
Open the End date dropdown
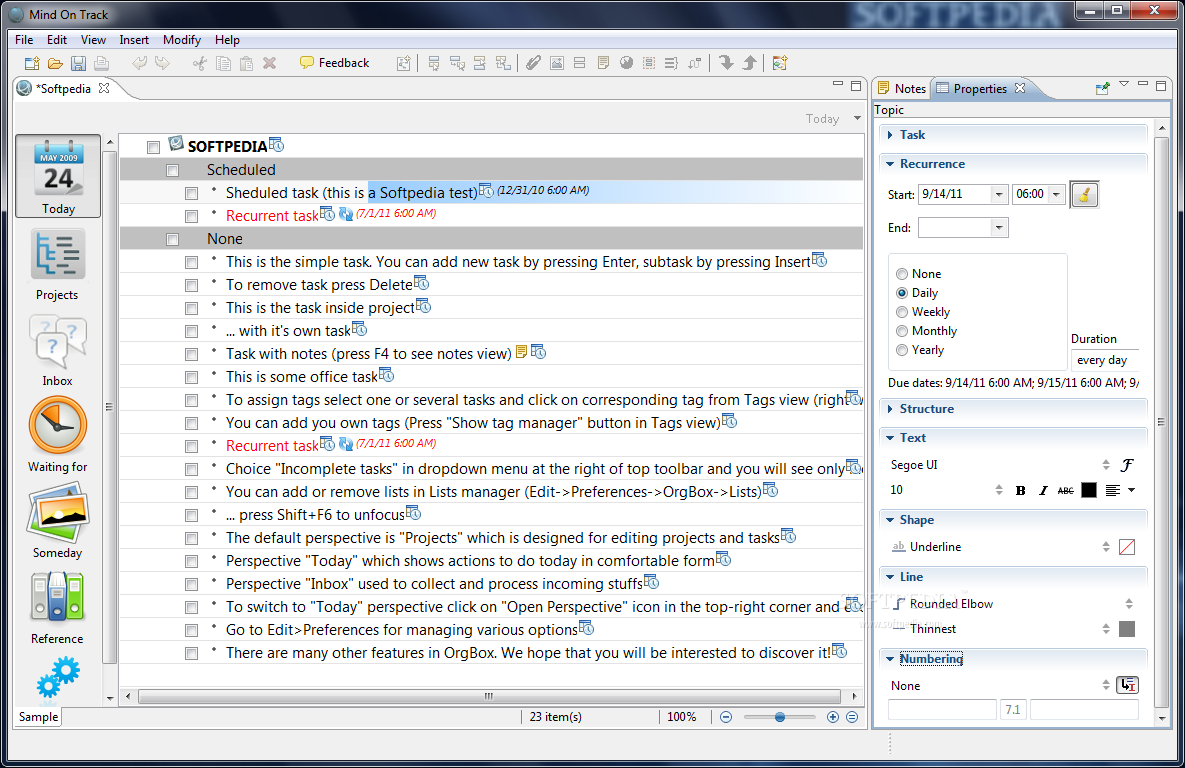(998, 228)
